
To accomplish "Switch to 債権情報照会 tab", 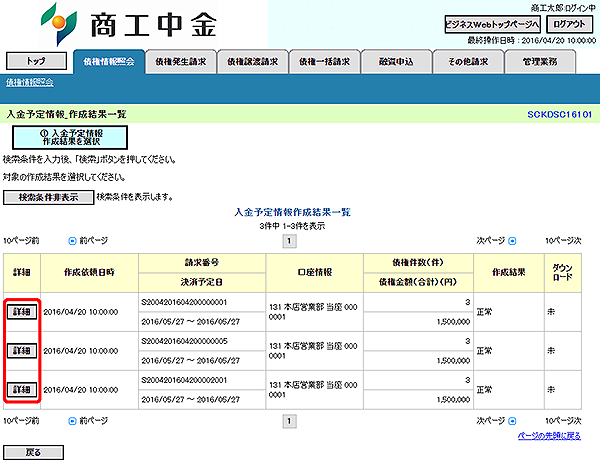I will coord(109,62).
